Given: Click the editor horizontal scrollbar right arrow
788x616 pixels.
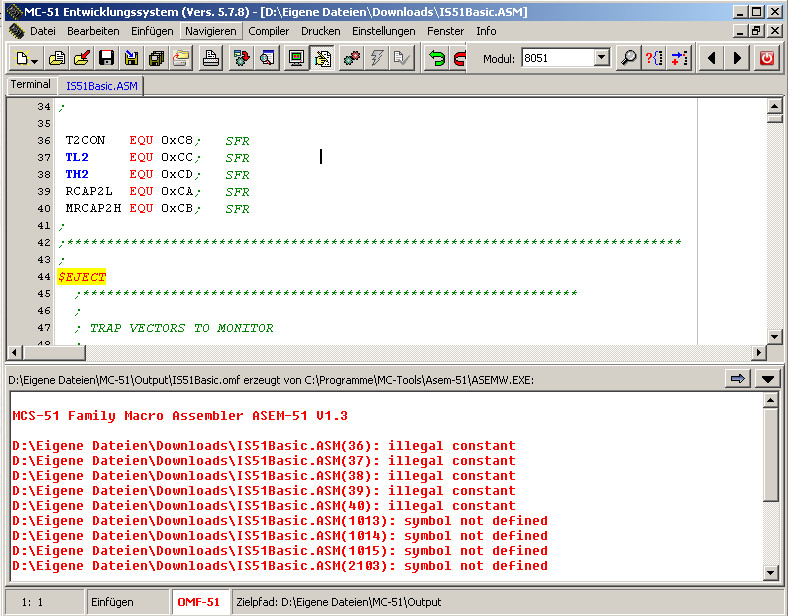Looking at the screenshot, I should (x=758, y=353).
